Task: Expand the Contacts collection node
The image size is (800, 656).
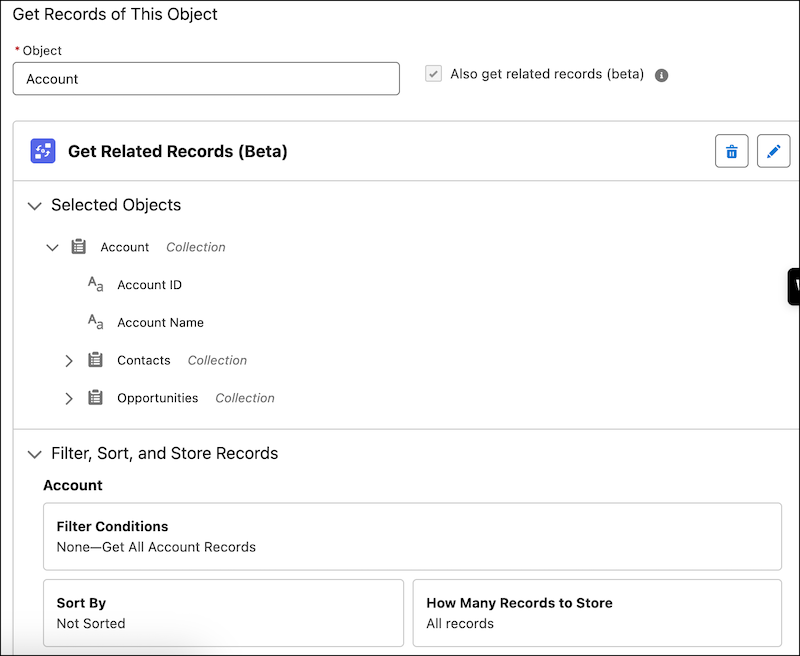Action: coord(69,361)
